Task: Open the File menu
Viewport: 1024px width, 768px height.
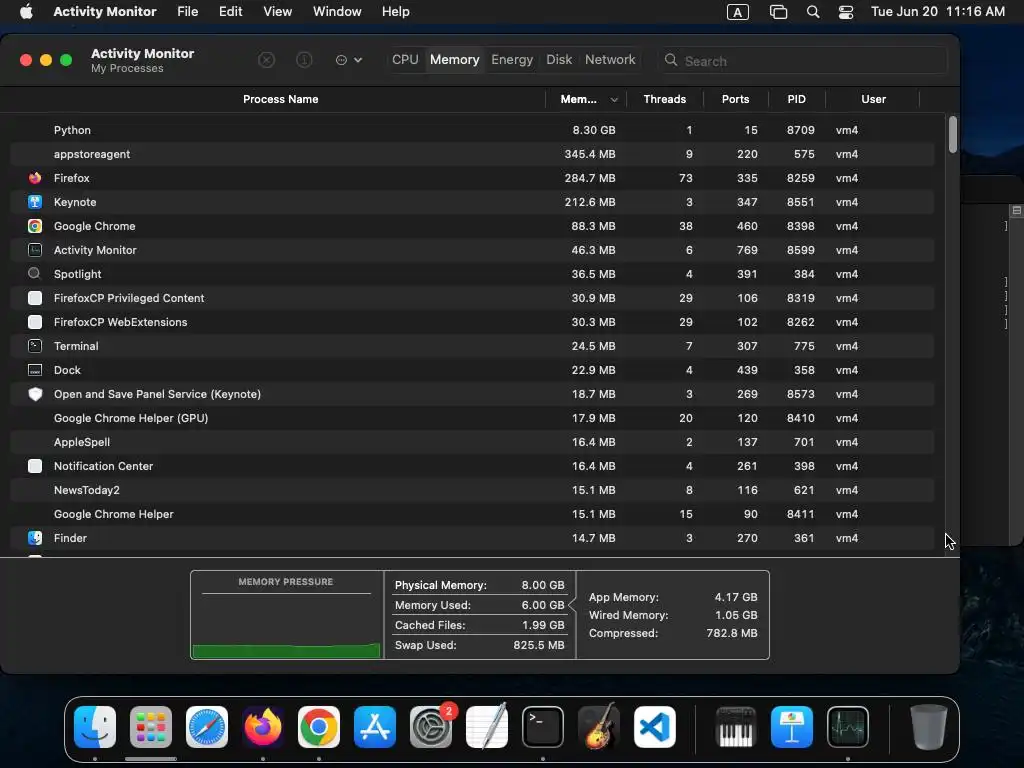Action: pos(187,12)
